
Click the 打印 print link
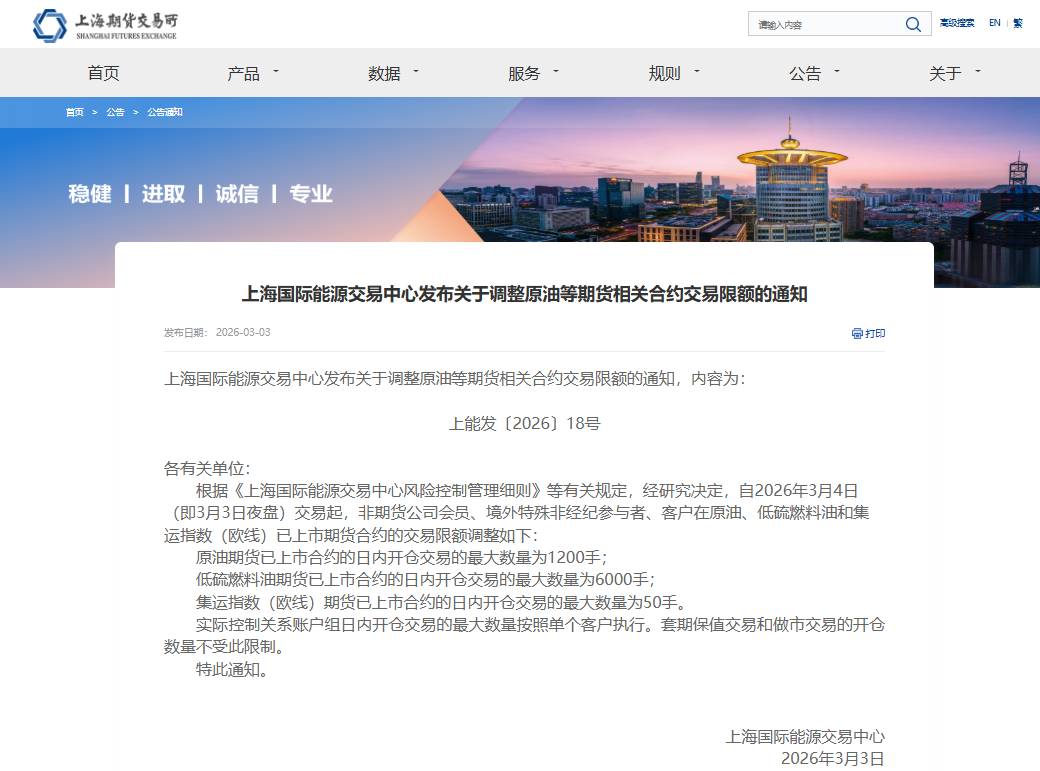tap(869, 333)
